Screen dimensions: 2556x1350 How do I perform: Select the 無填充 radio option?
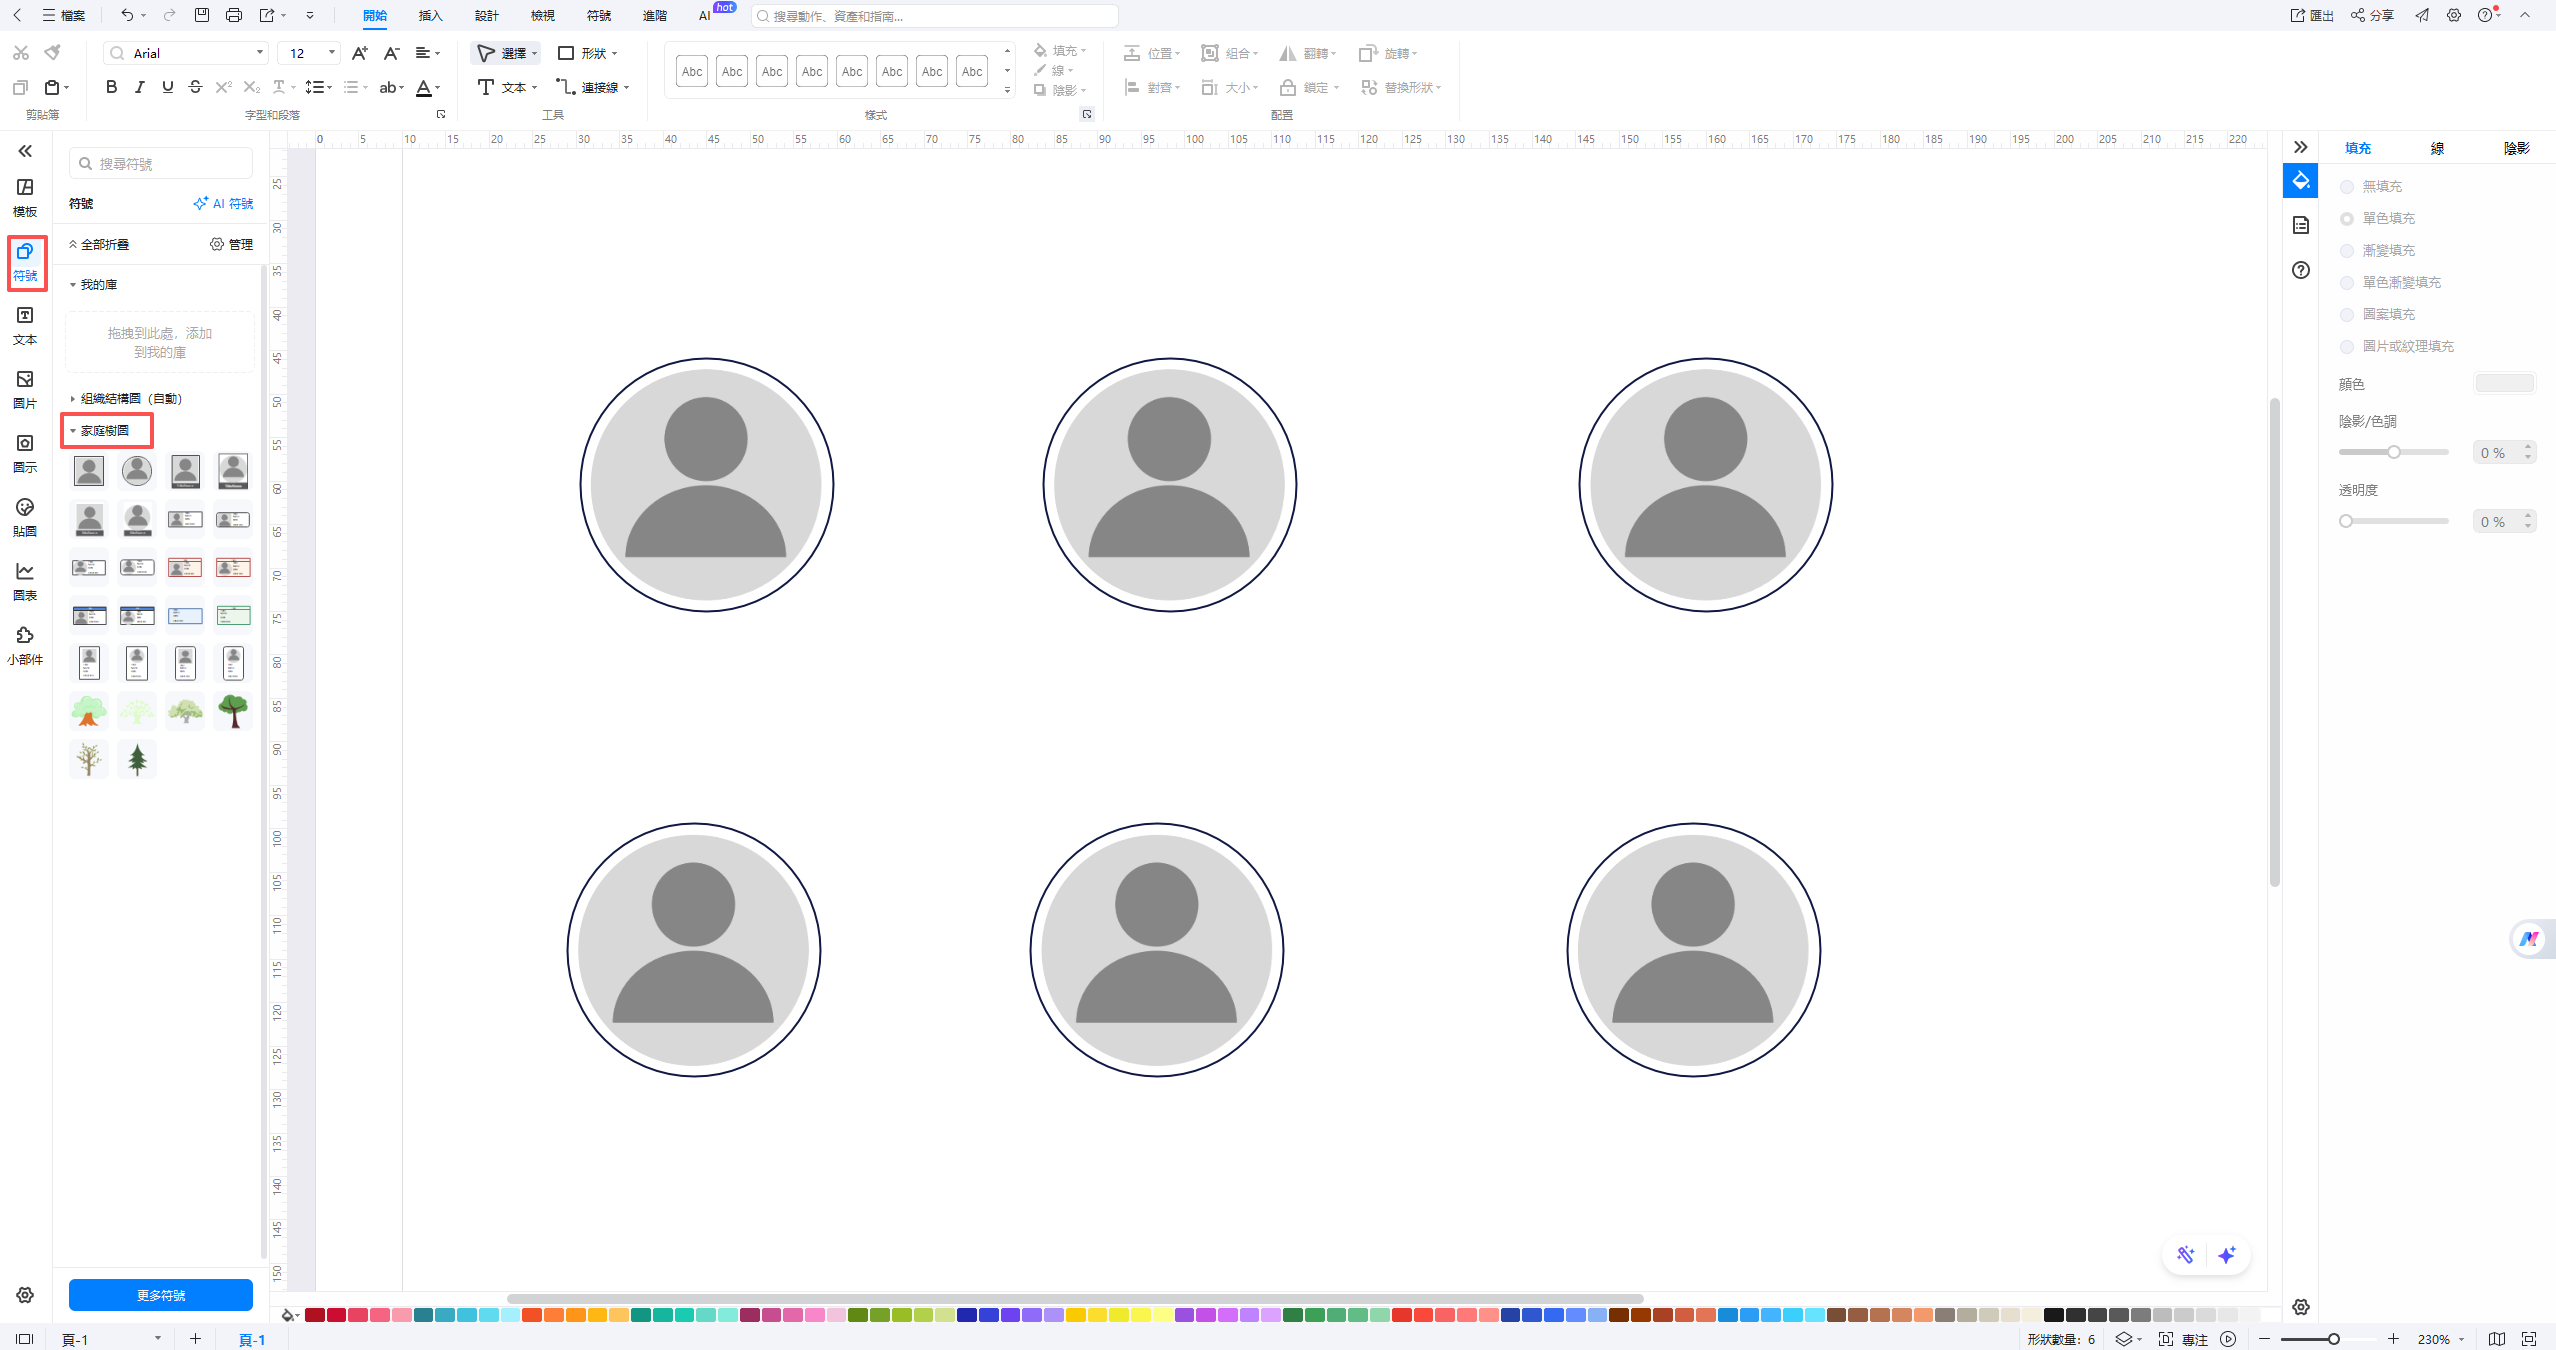[x=2346, y=186]
